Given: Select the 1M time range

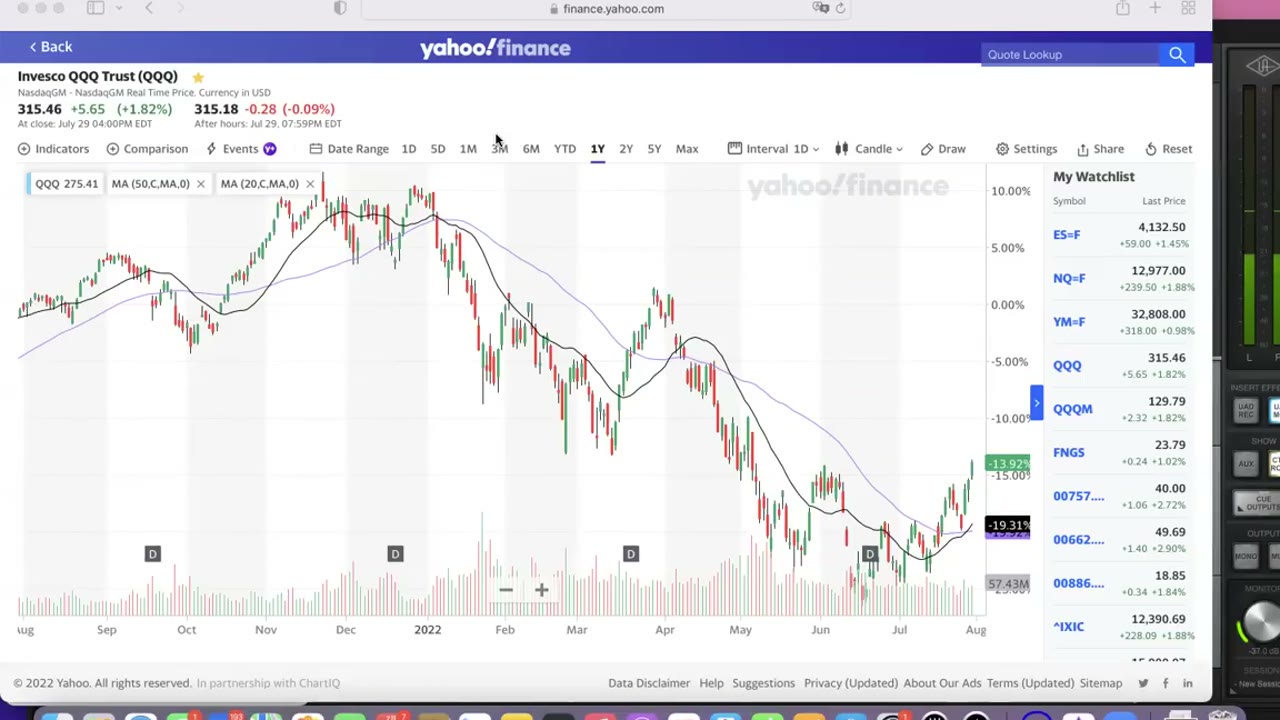Looking at the screenshot, I should tap(468, 149).
